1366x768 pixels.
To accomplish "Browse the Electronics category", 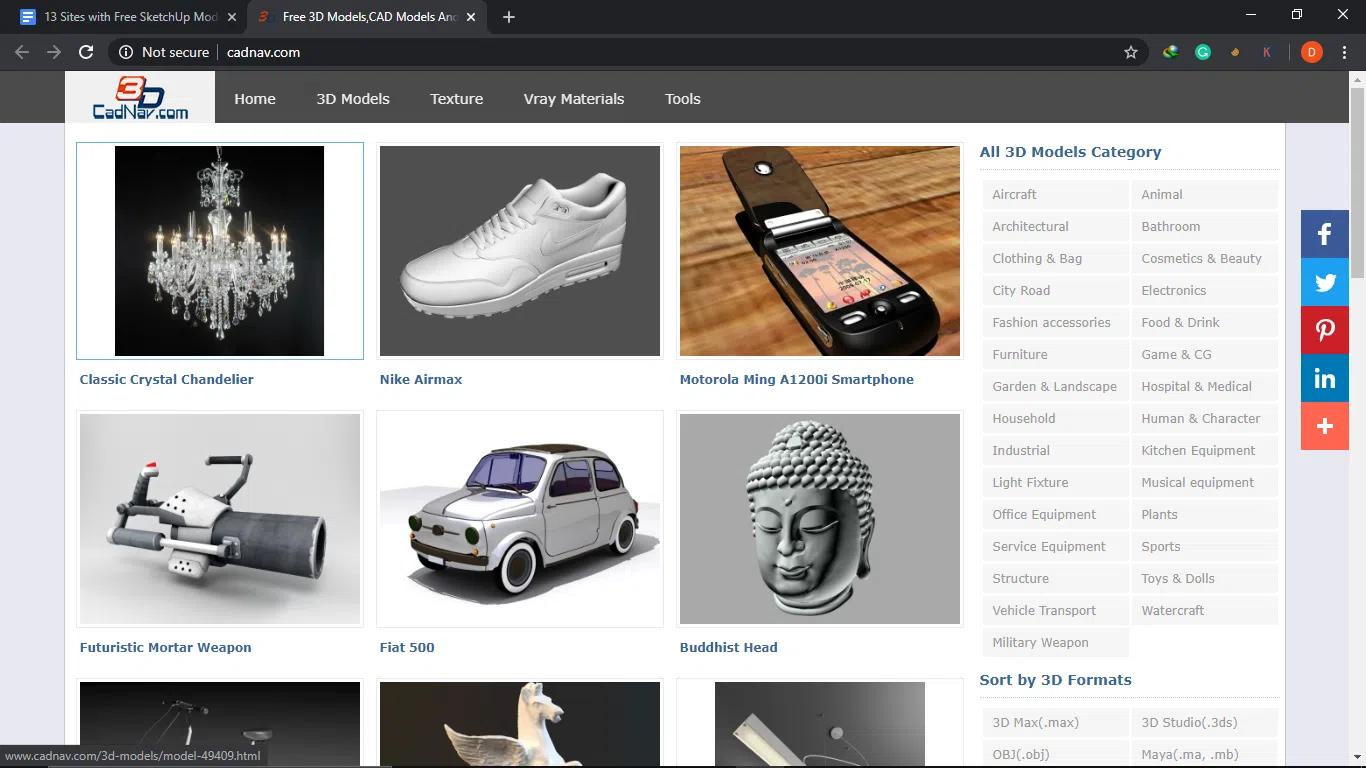I will pos(1172,290).
